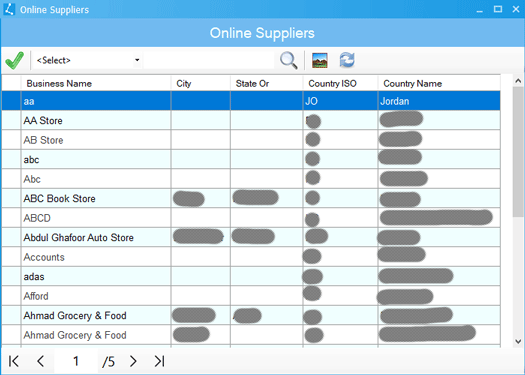The height and width of the screenshot is (375, 525).
Task: Sort by Country Name column header
Action: pyautogui.click(x=439, y=83)
